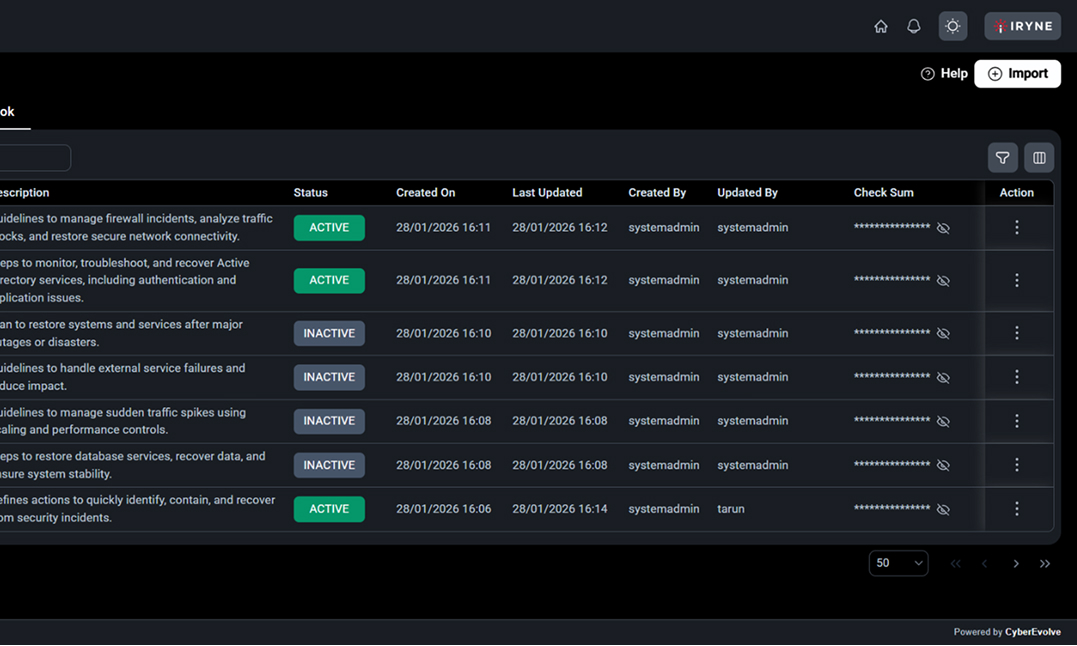The image size is (1077, 646).
Task: Show checksum for the row updated by tarun
Action: [x=943, y=509]
